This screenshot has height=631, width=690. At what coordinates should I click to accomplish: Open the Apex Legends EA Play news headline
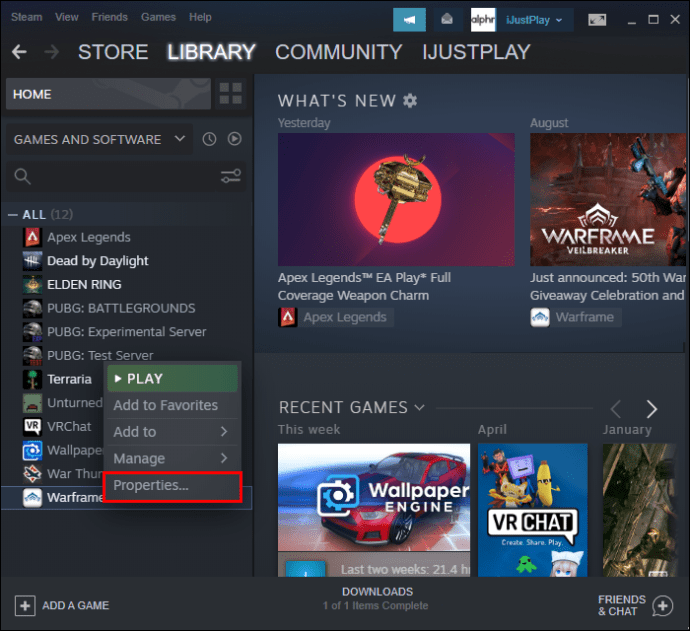point(364,286)
